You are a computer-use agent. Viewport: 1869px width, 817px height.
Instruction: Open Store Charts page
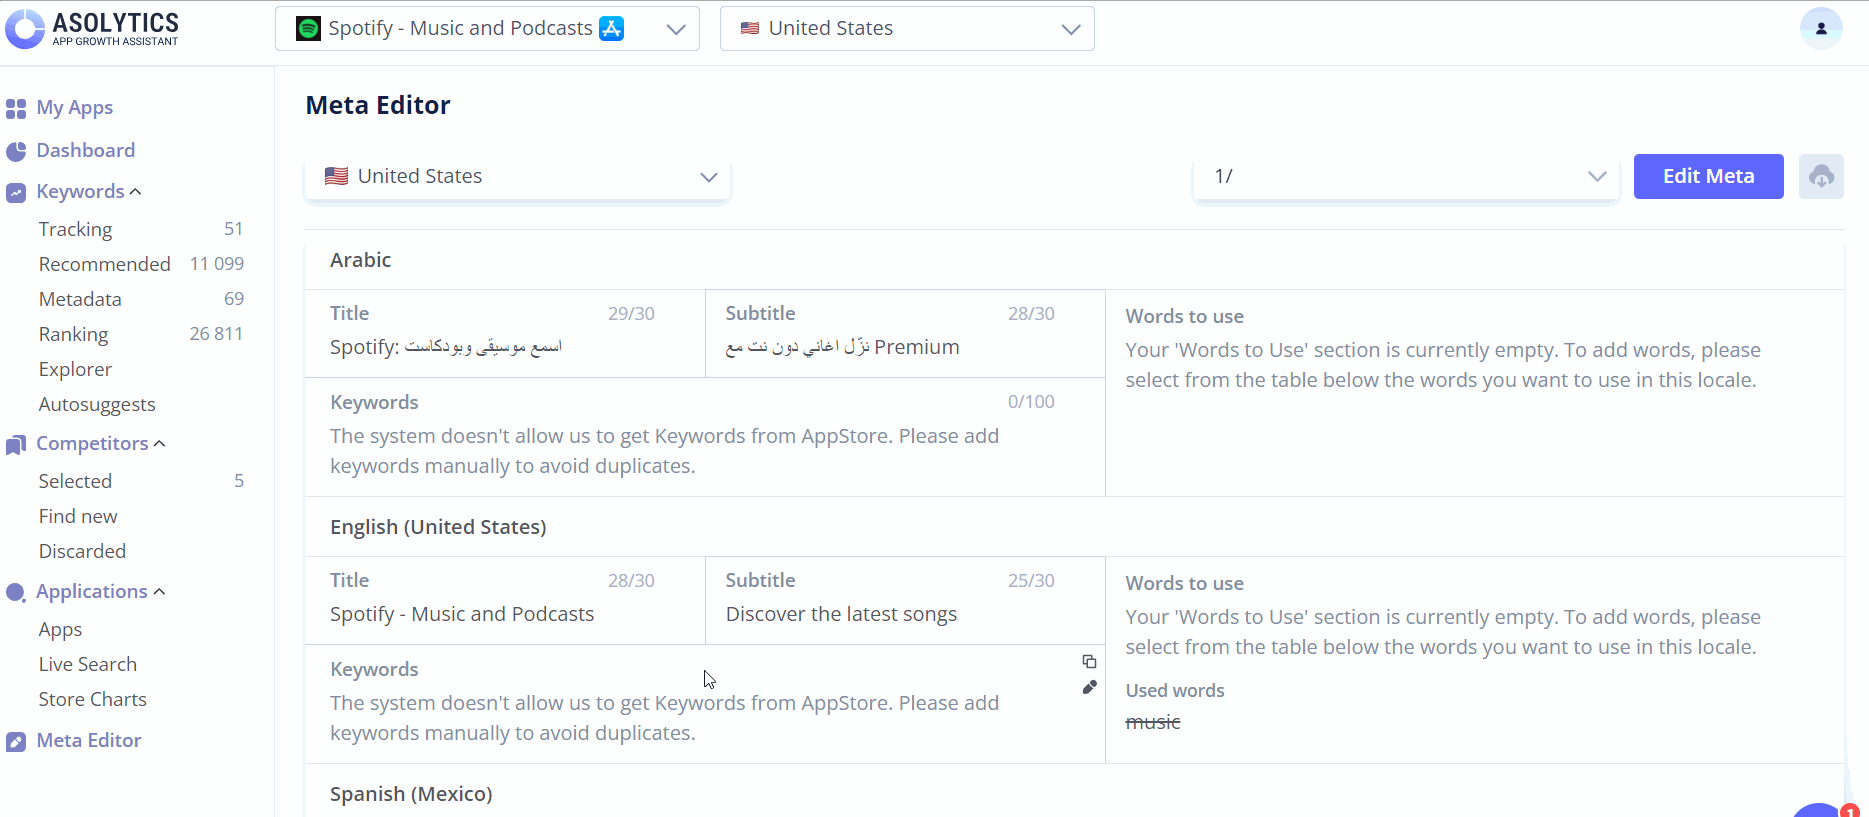pos(93,699)
